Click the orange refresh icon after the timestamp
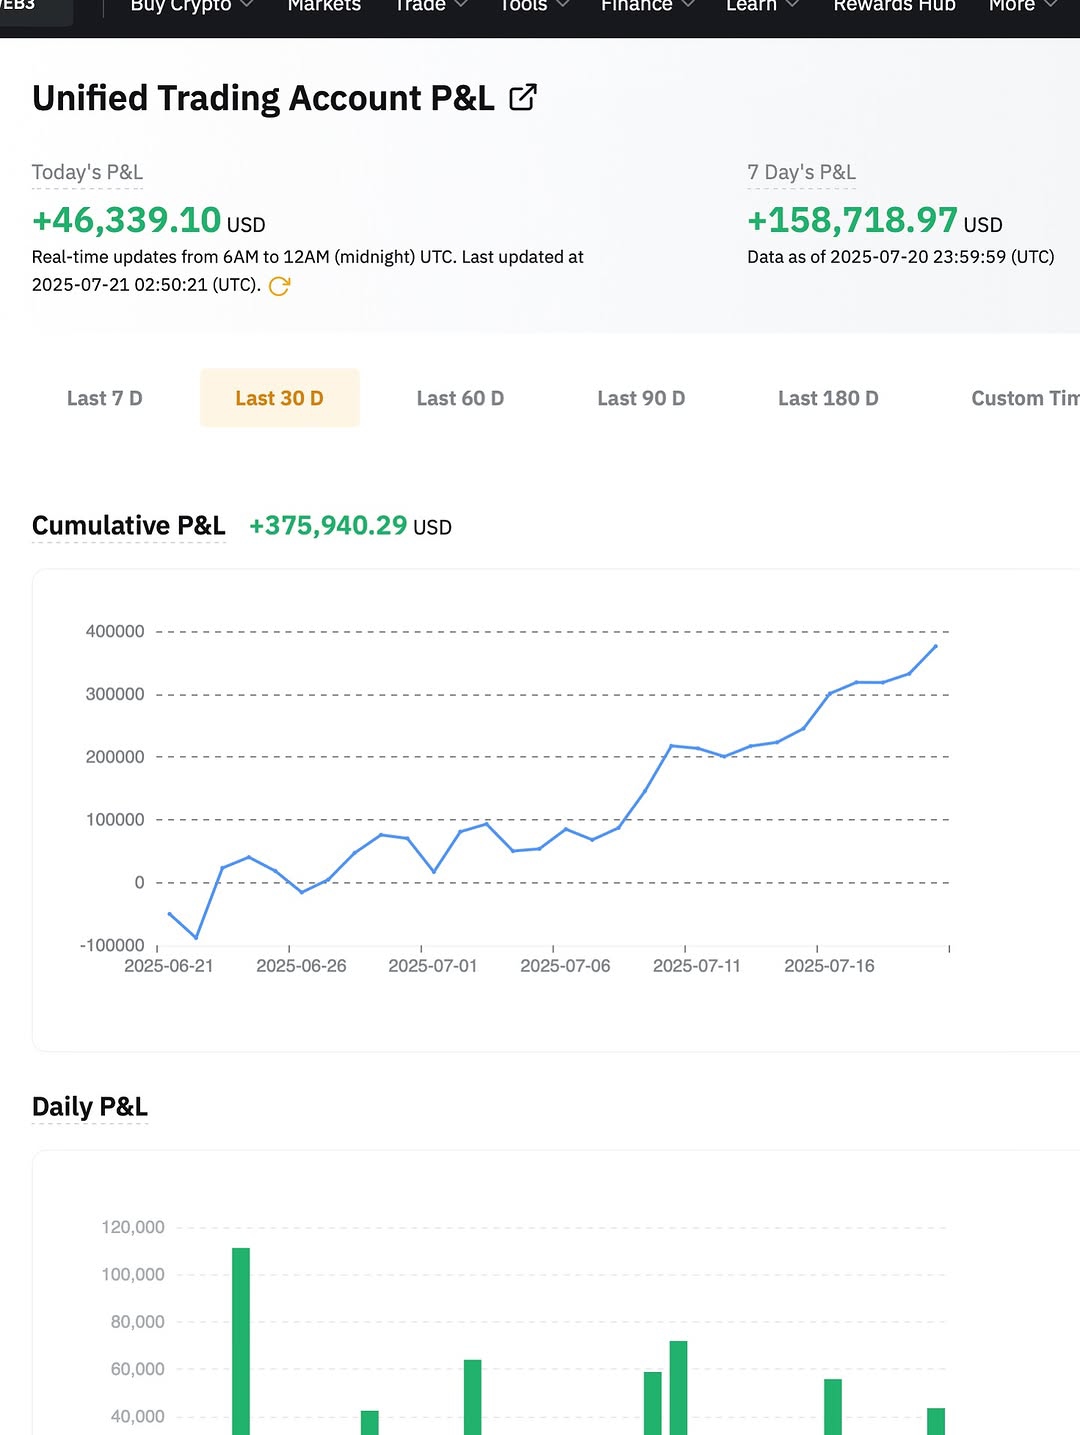1080x1435 pixels. pos(280,286)
